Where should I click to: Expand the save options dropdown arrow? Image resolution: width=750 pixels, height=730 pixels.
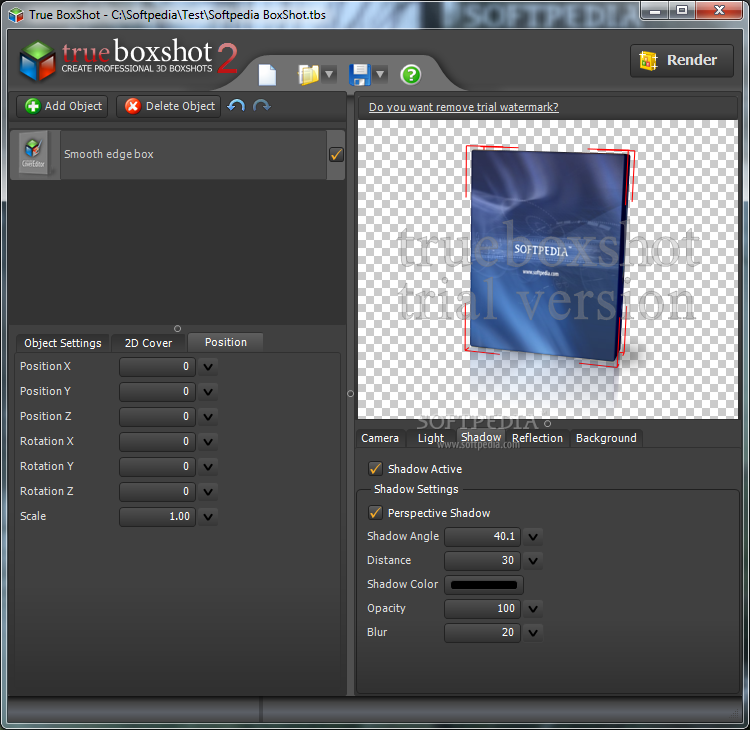click(x=380, y=74)
